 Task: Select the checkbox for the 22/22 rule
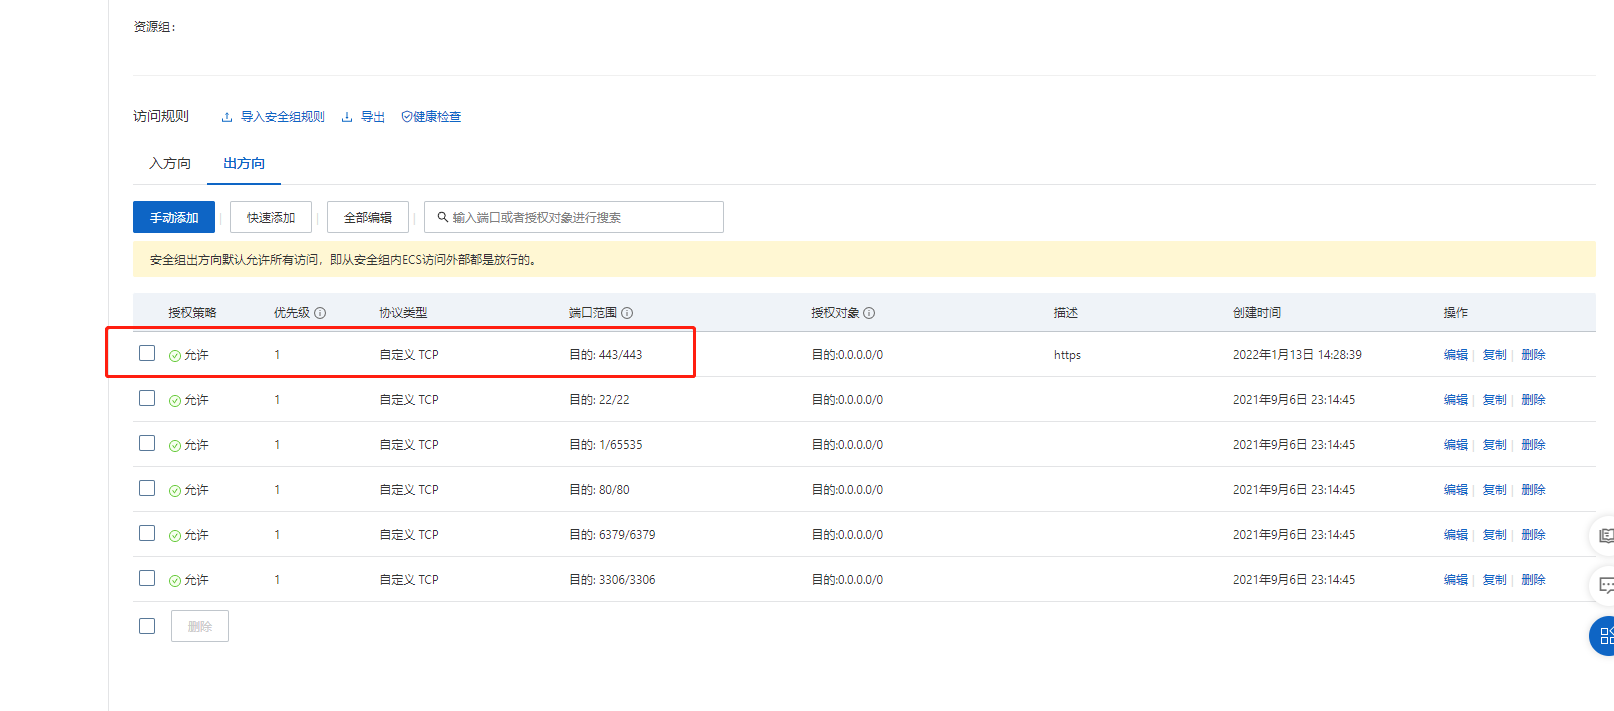147,398
